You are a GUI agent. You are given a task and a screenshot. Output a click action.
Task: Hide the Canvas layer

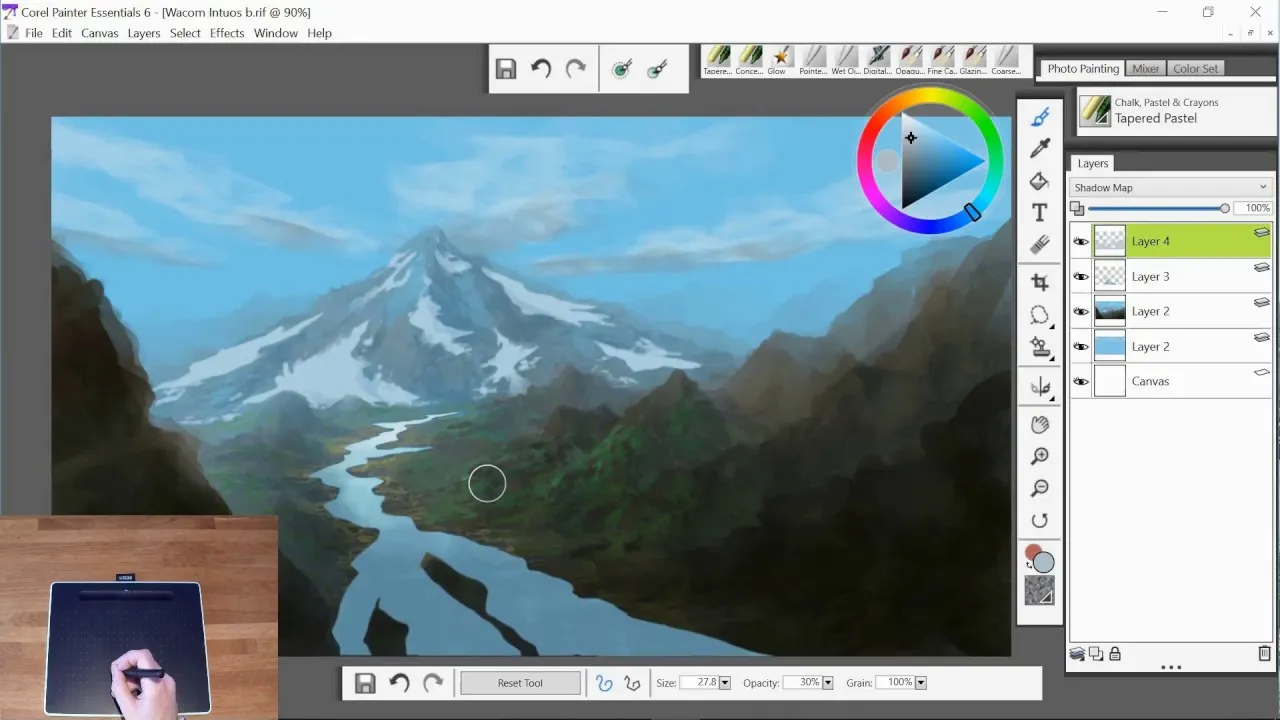pyautogui.click(x=1081, y=381)
